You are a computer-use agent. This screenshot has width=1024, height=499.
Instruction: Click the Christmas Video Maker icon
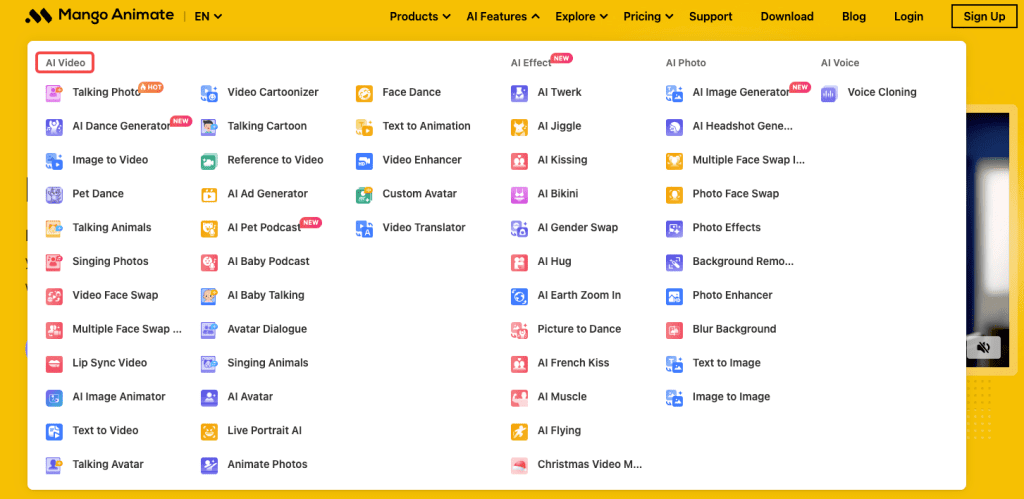[519, 465]
